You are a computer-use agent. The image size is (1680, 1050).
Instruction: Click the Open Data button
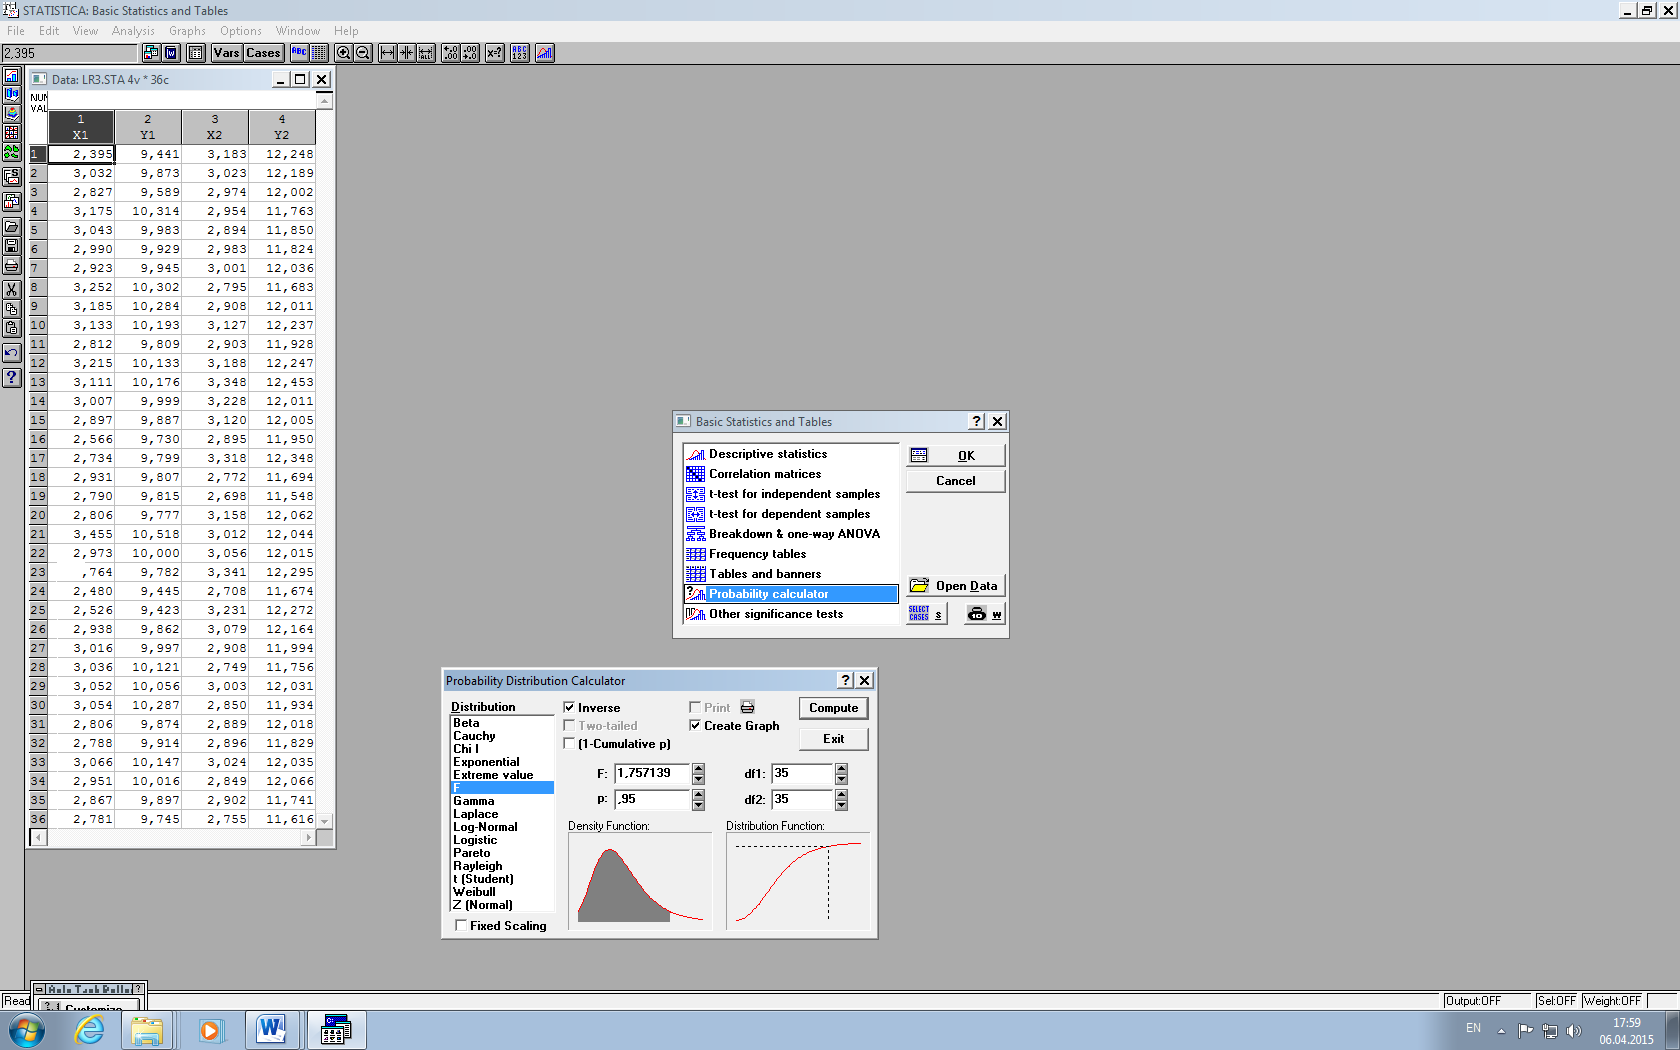[x=955, y=586]
